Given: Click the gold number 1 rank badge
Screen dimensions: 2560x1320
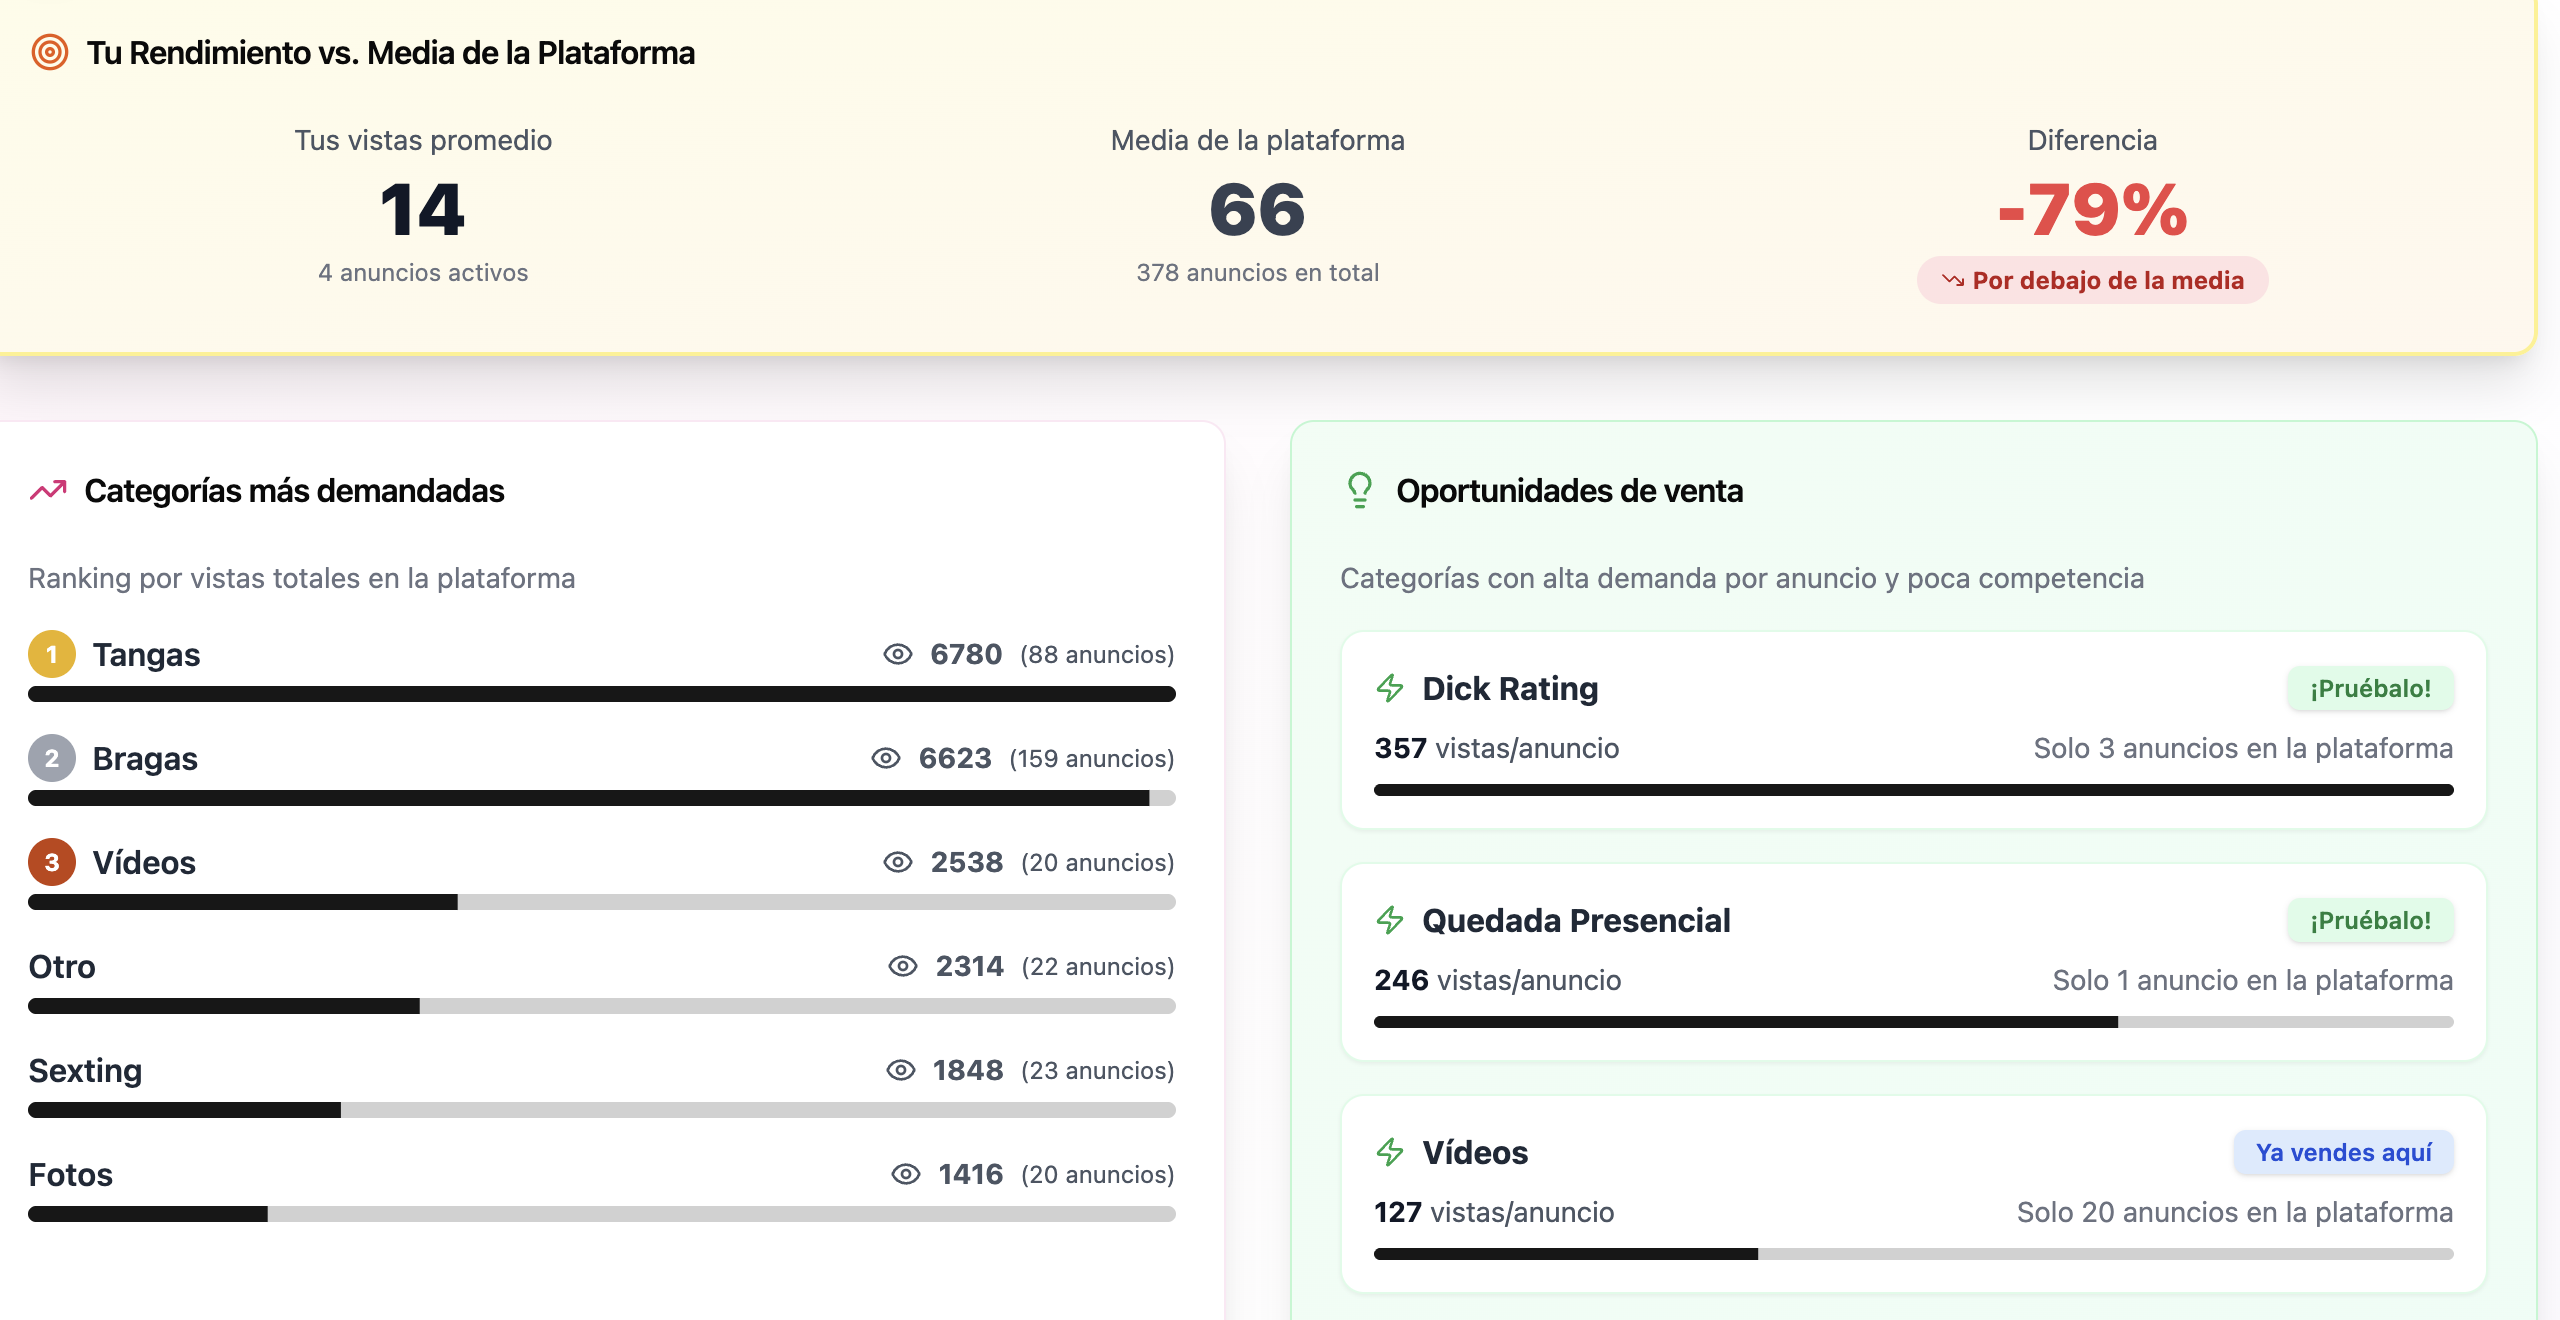Looking at the screenshot, I should (52, 654).
